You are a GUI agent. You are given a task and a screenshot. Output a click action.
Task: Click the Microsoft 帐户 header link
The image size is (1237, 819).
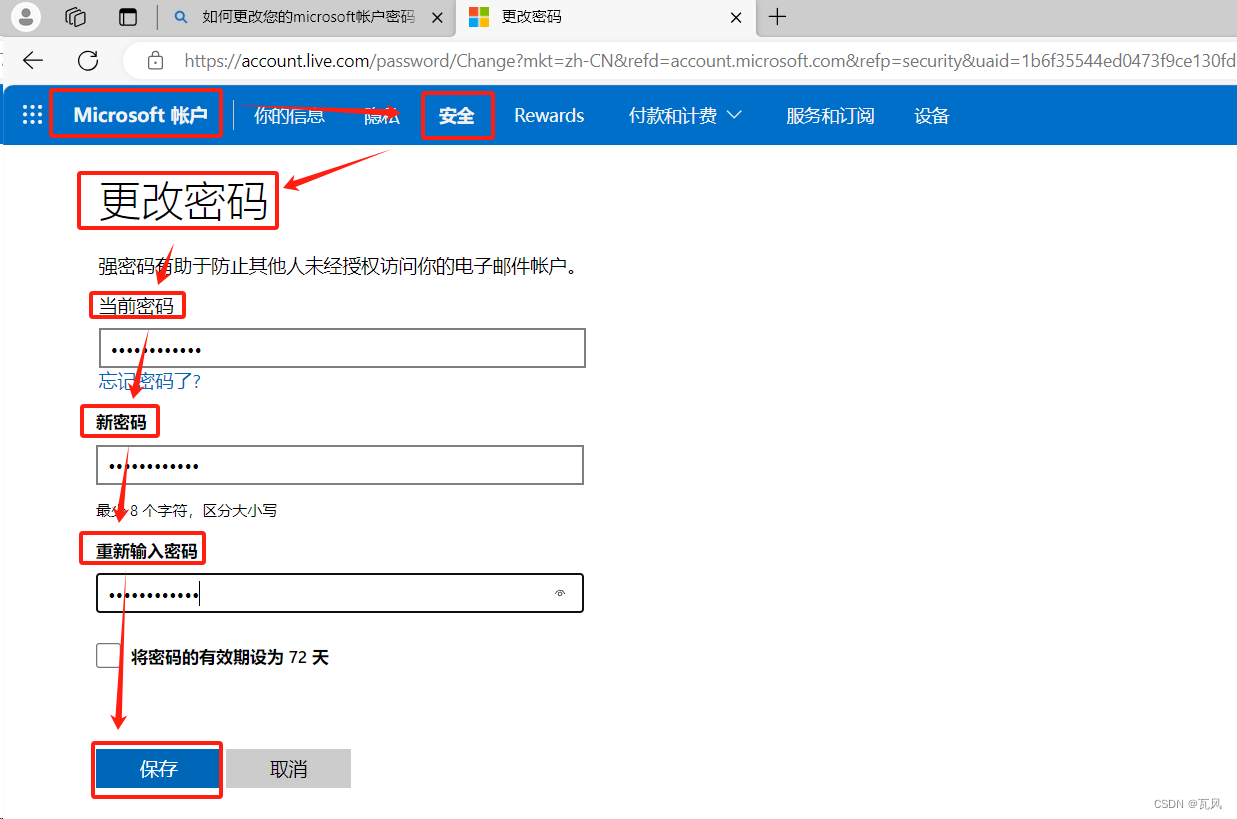point(140,115)
